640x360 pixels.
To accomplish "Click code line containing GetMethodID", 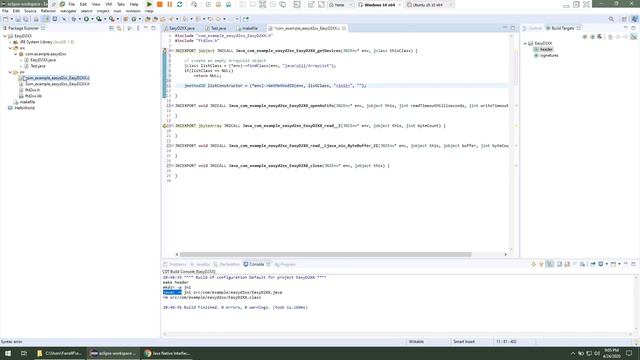I will pos(275,86).
